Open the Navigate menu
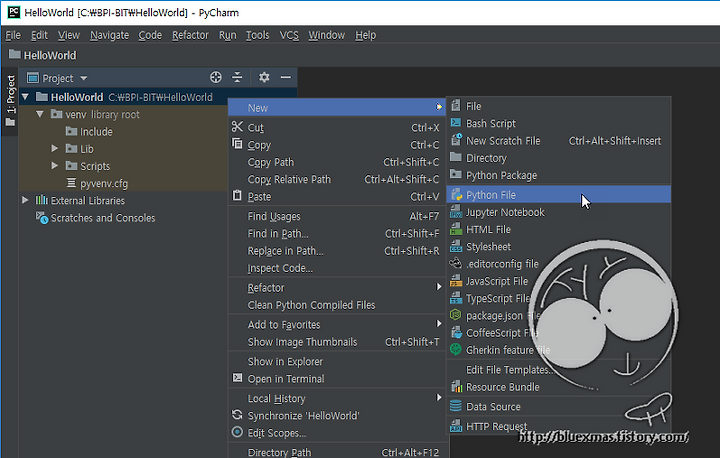Screen dimensions: 720x458 click(109, 35)
